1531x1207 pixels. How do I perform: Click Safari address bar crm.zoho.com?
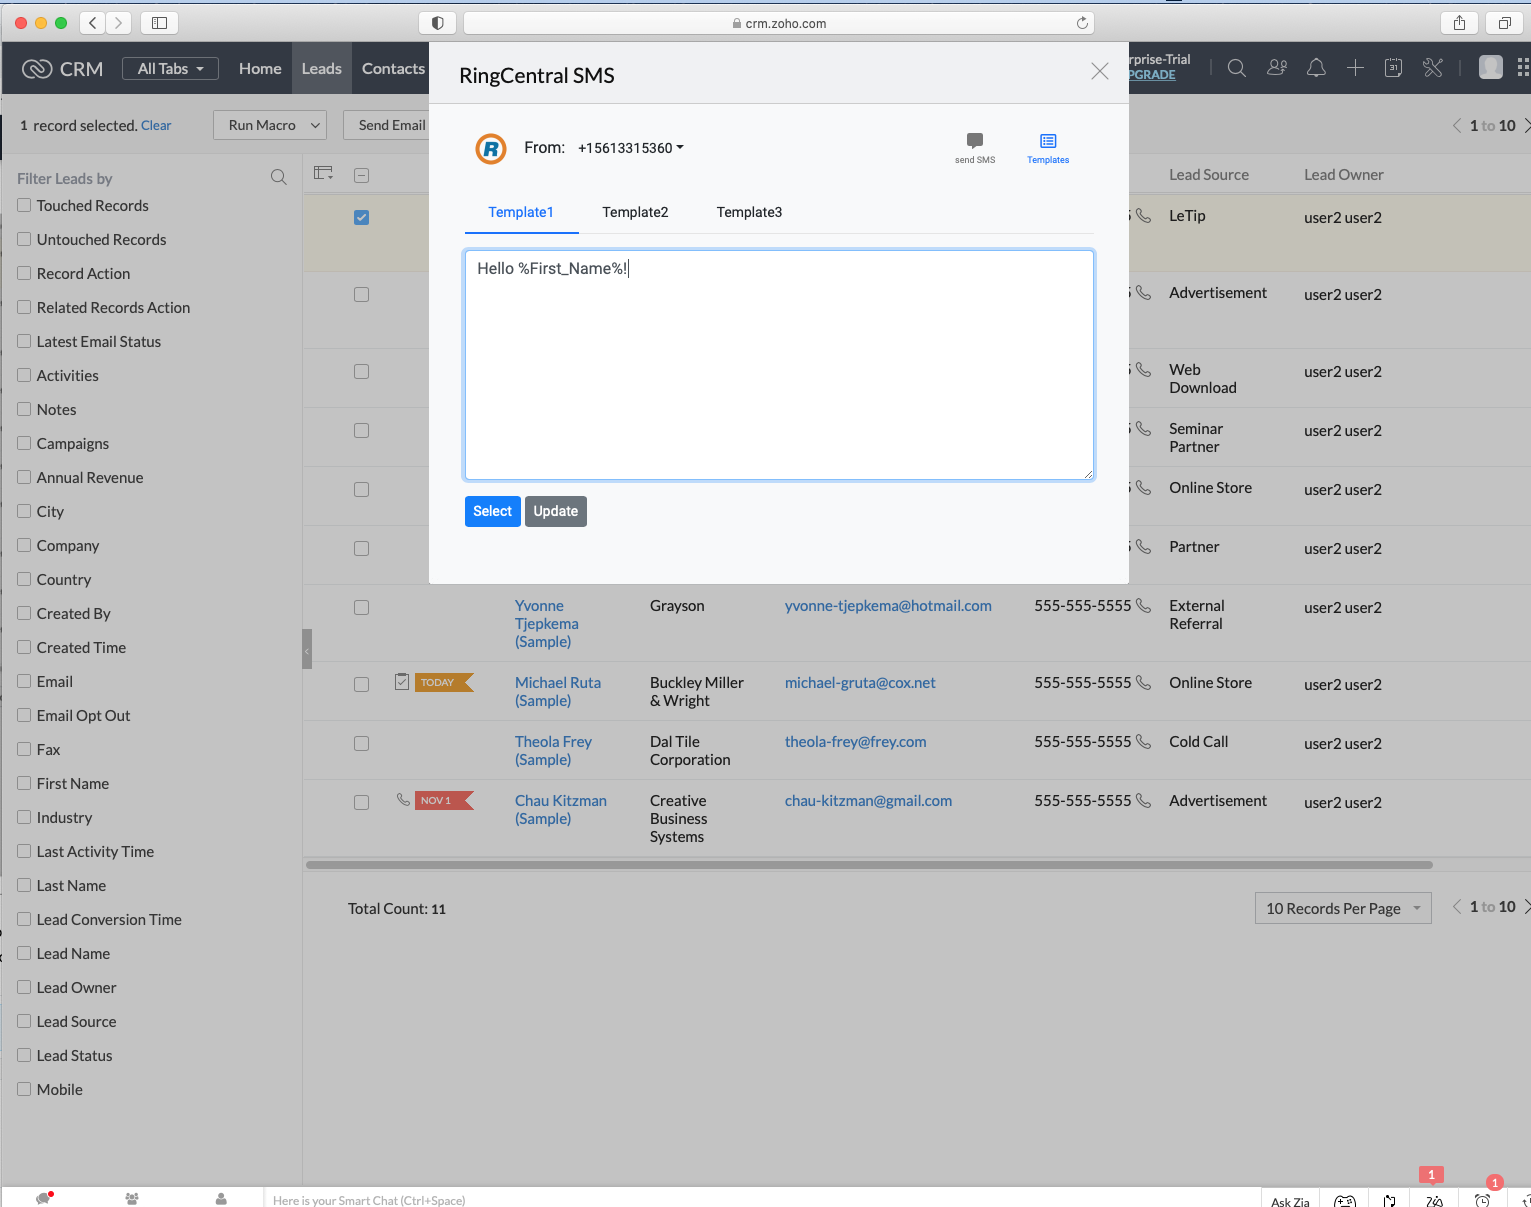(x=779, y=23)
